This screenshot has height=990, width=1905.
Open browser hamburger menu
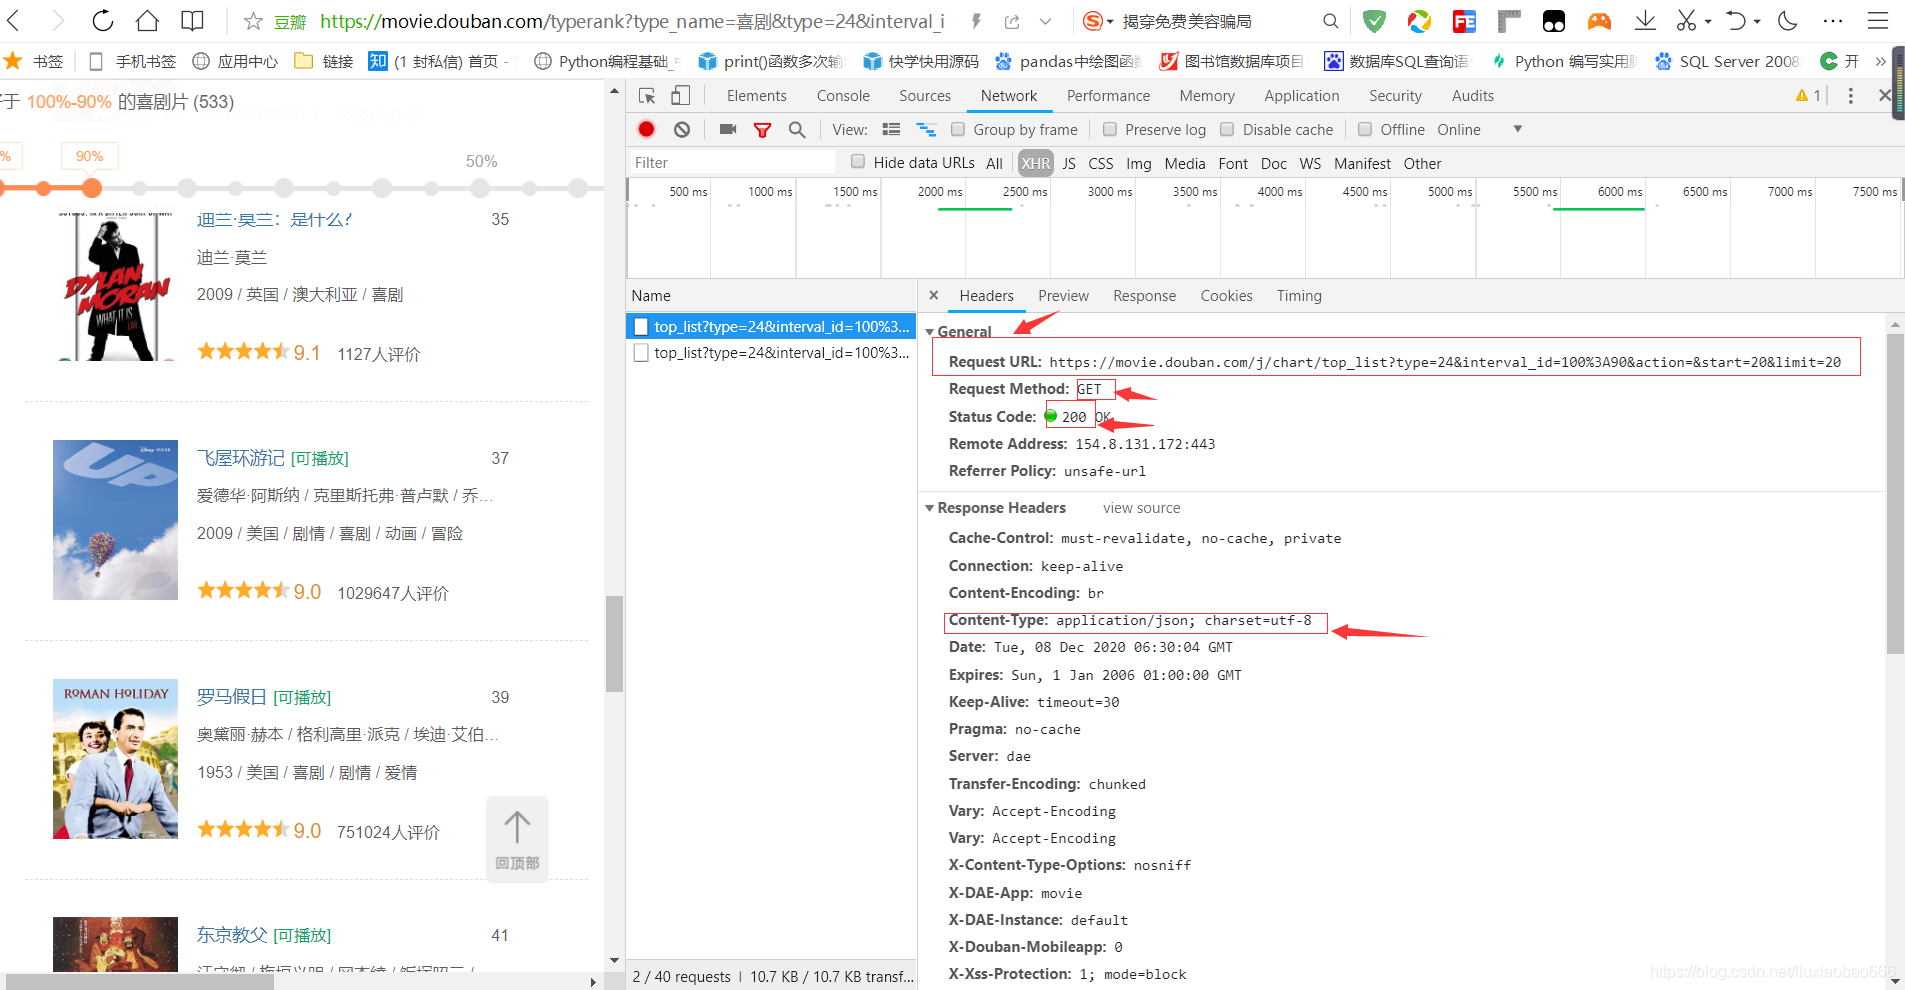pyautogui.click(x=1878, y=21)
